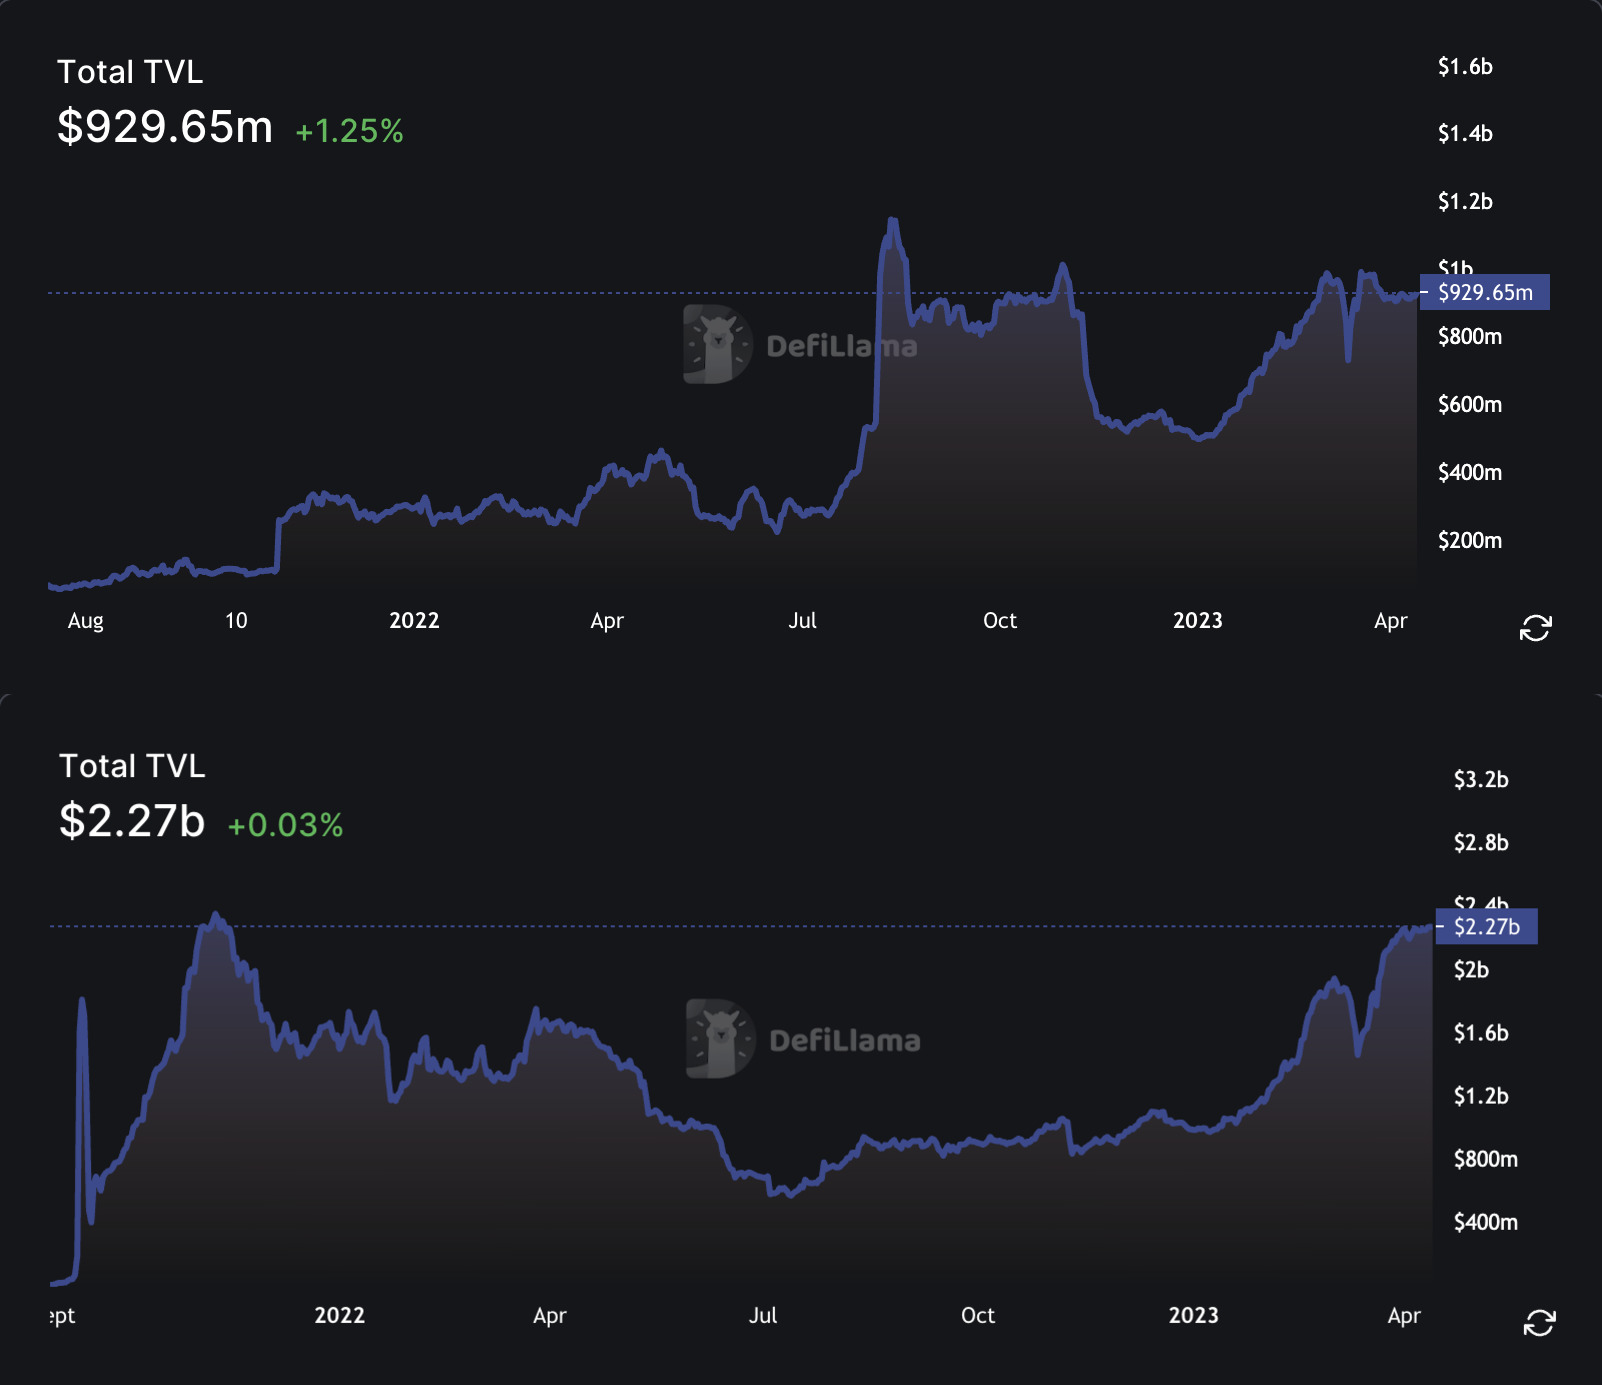
Task: Click the 2023 label on the bottom chart axis
Action: click(1193, 1316)
